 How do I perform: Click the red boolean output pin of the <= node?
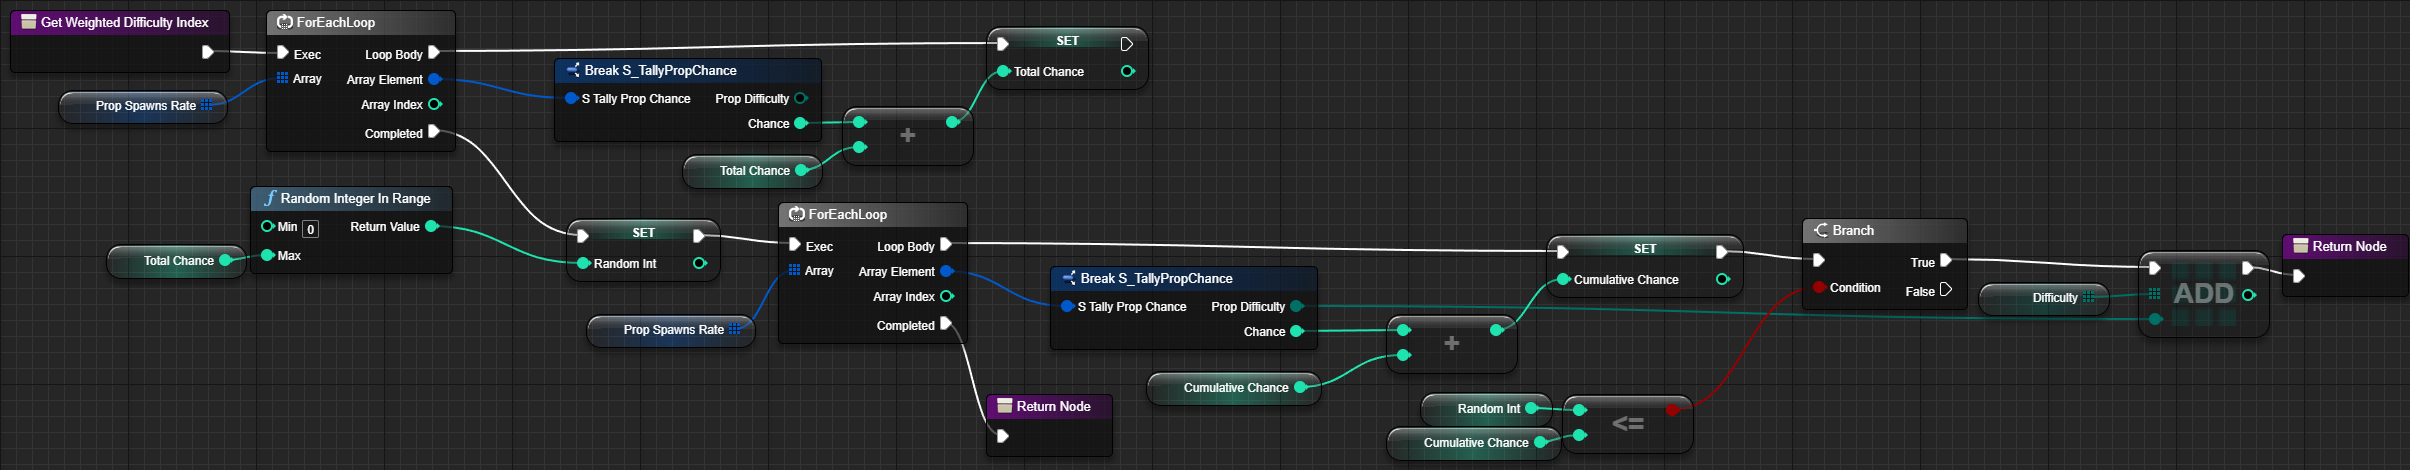pyautogui.click(x=1672, y=409)
